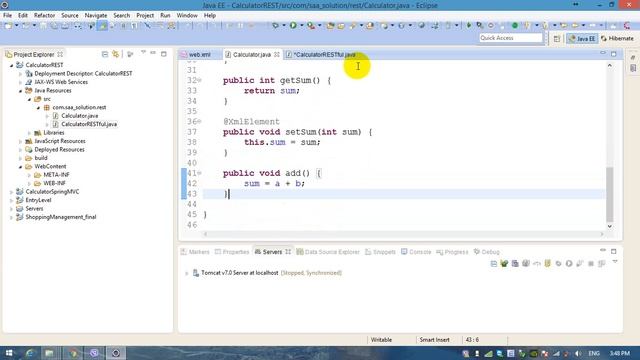Click the Writable status entry
This screenshot has width=640, height=360.
click(x=381, y=340)
